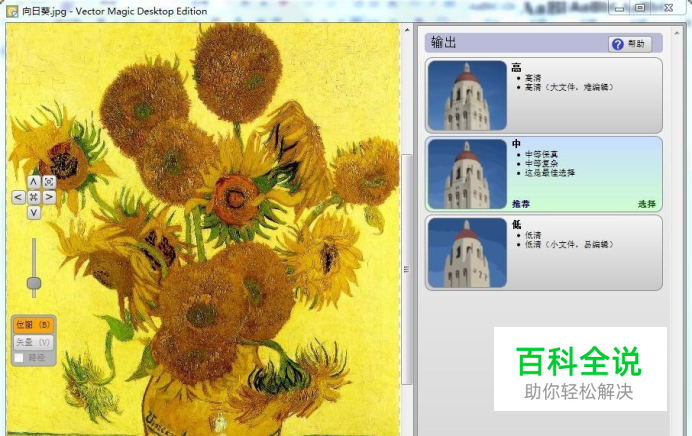Switch the preview to vector view (V)
692x436 pixels.
33,342
